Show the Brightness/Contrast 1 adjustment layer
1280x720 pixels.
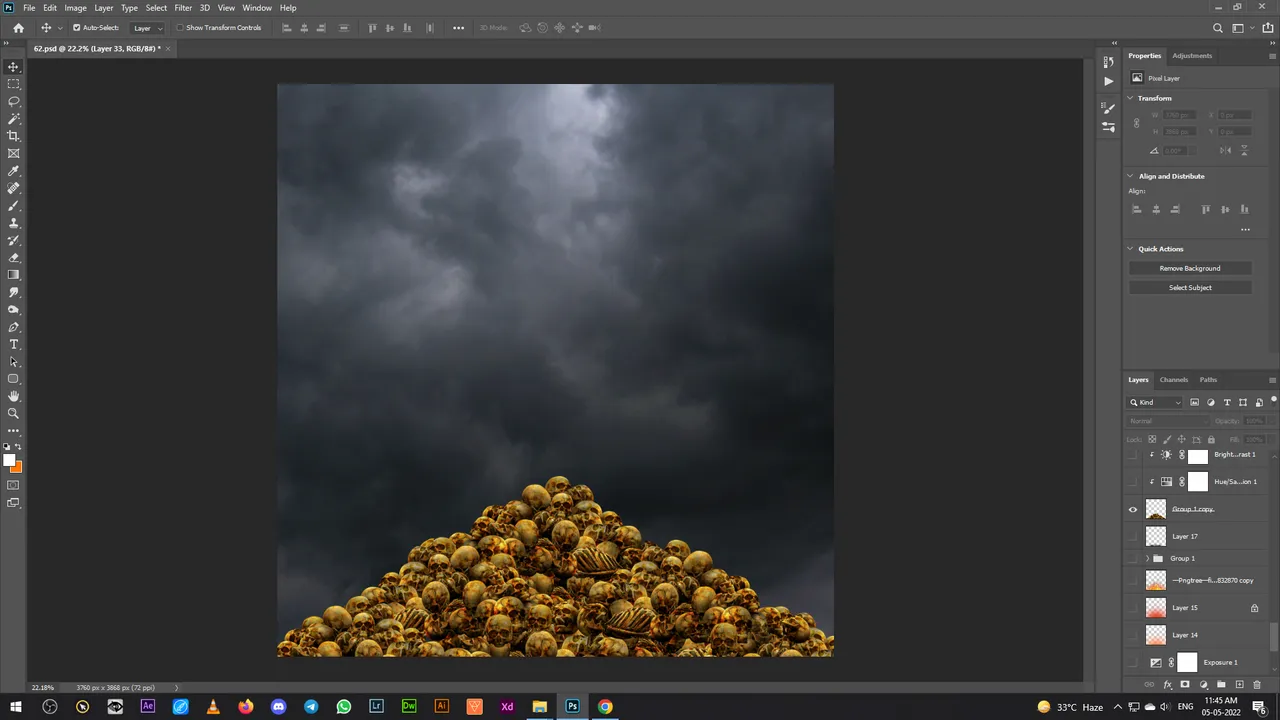[x=1133, y=455]
